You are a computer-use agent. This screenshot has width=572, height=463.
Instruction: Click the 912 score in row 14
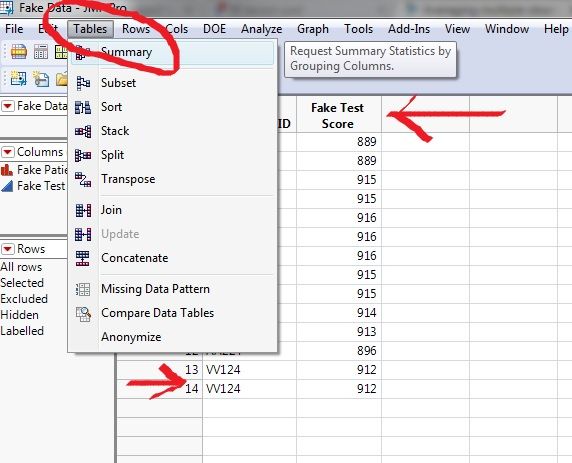(x=339, y=389)
